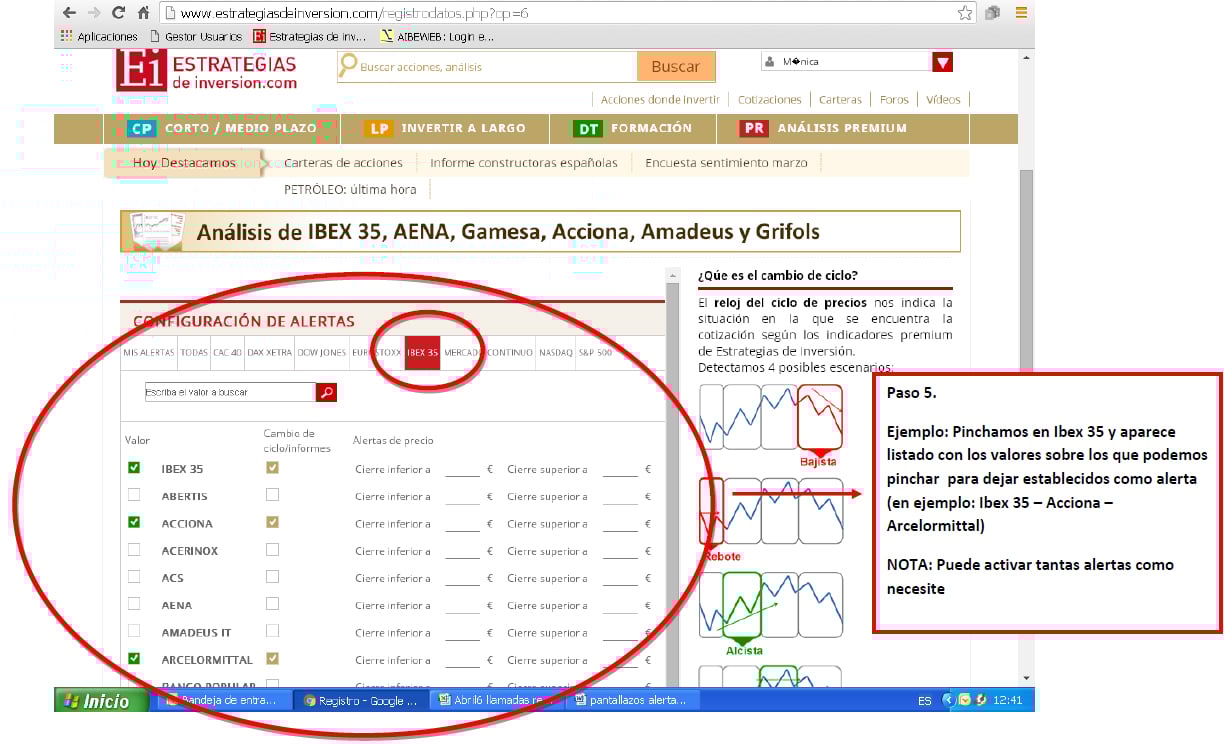The width and height of the screenshot is (1231, 751).
Task: Uncheck the ACCIONA valor checkbox
Action: pos(134,522)
